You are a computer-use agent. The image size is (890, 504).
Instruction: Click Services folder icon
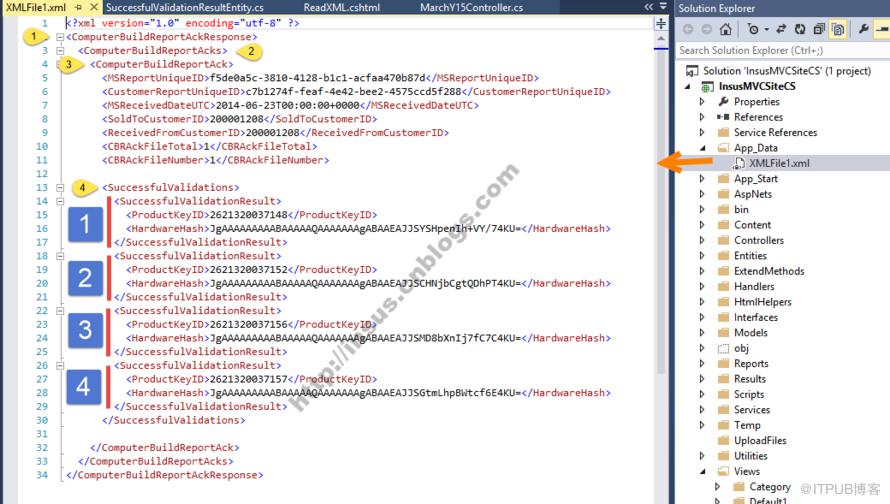coord(723,409)
